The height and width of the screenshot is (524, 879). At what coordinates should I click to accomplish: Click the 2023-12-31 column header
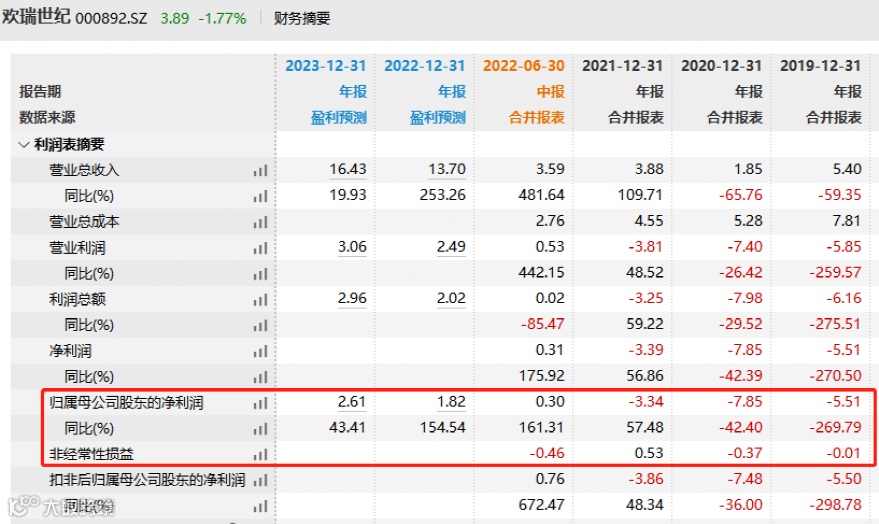(326, 66)
